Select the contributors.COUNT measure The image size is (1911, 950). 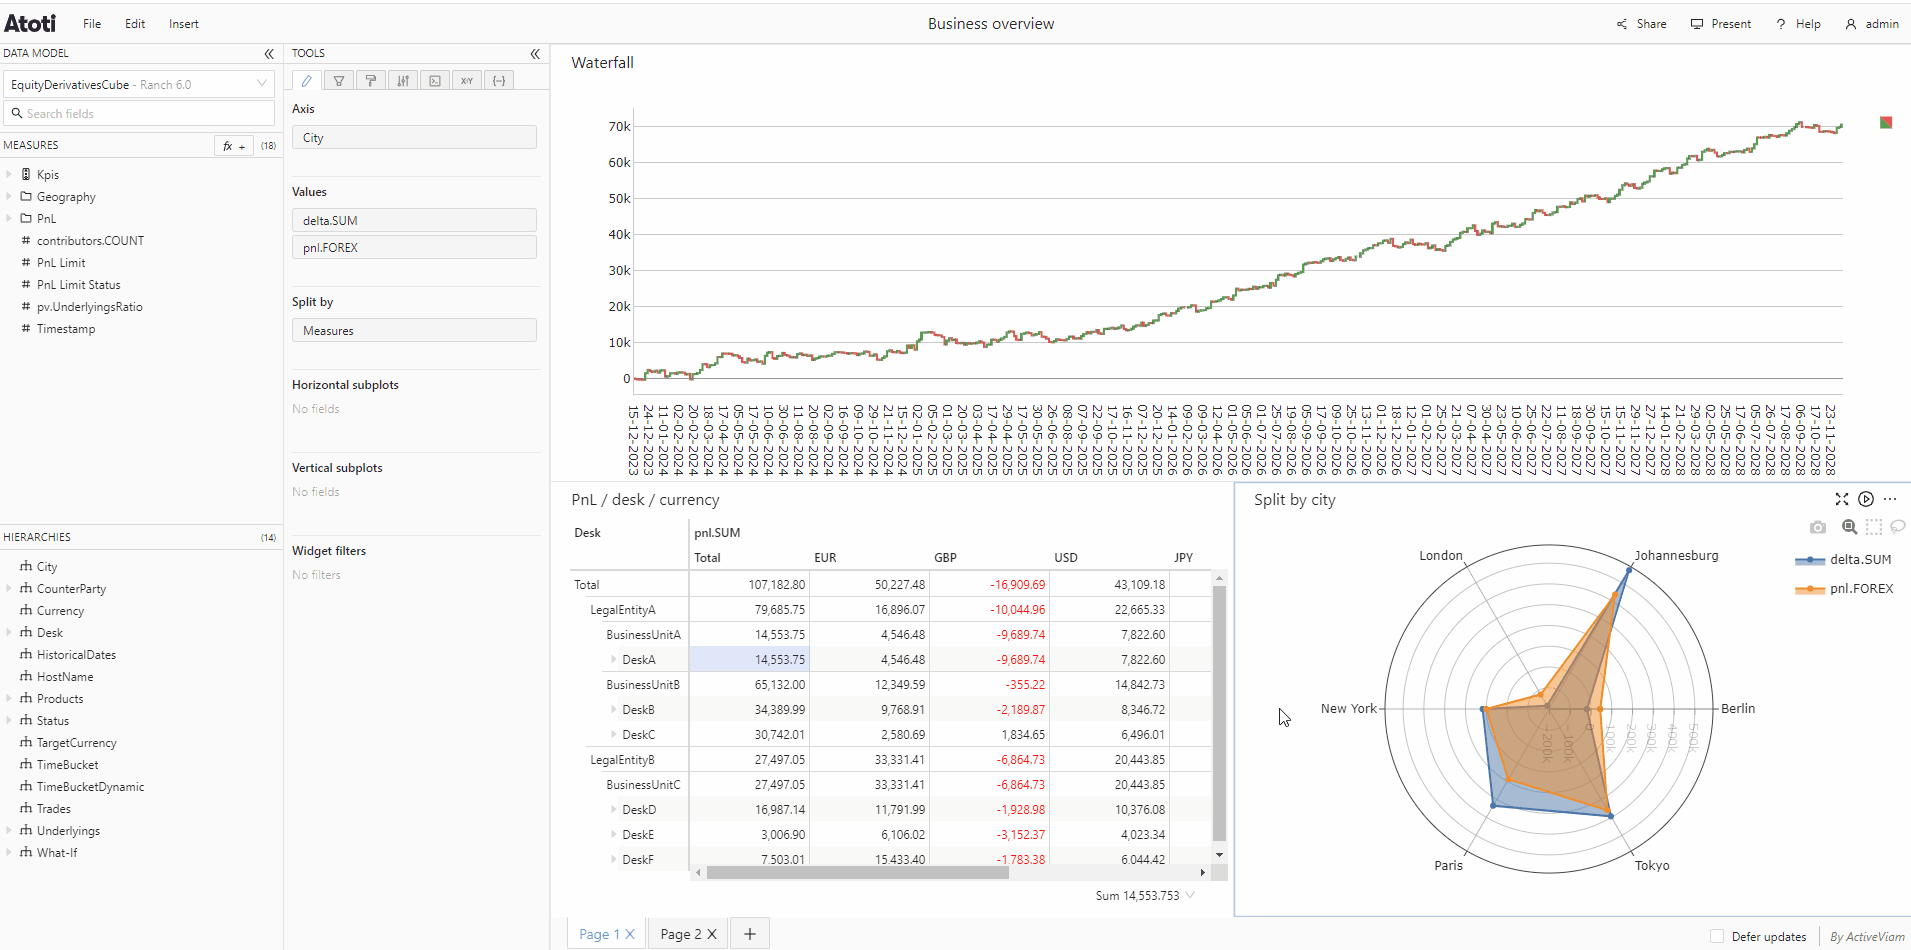click(x=90, y=241)
